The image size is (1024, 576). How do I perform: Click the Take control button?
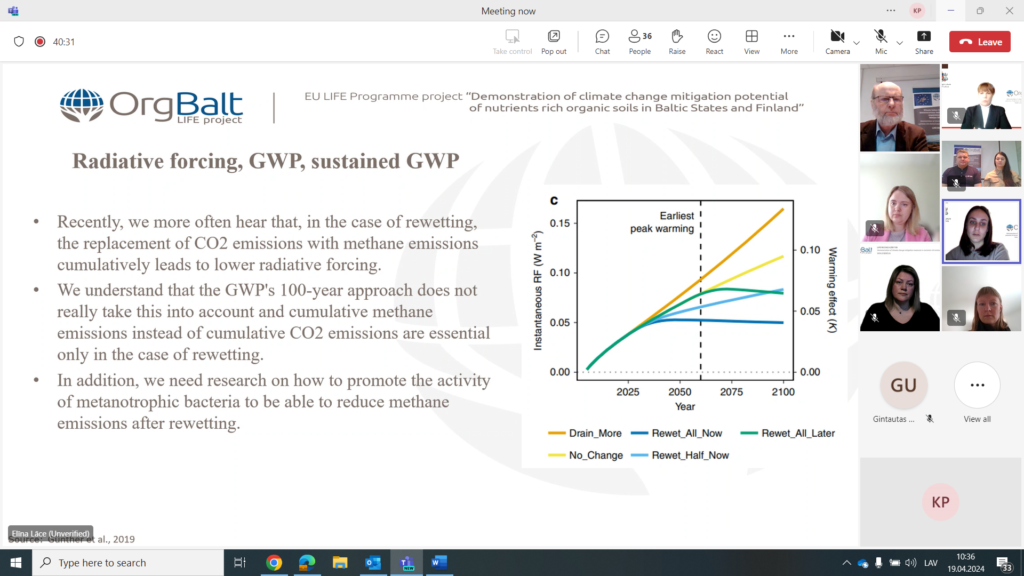coord(512,42)
